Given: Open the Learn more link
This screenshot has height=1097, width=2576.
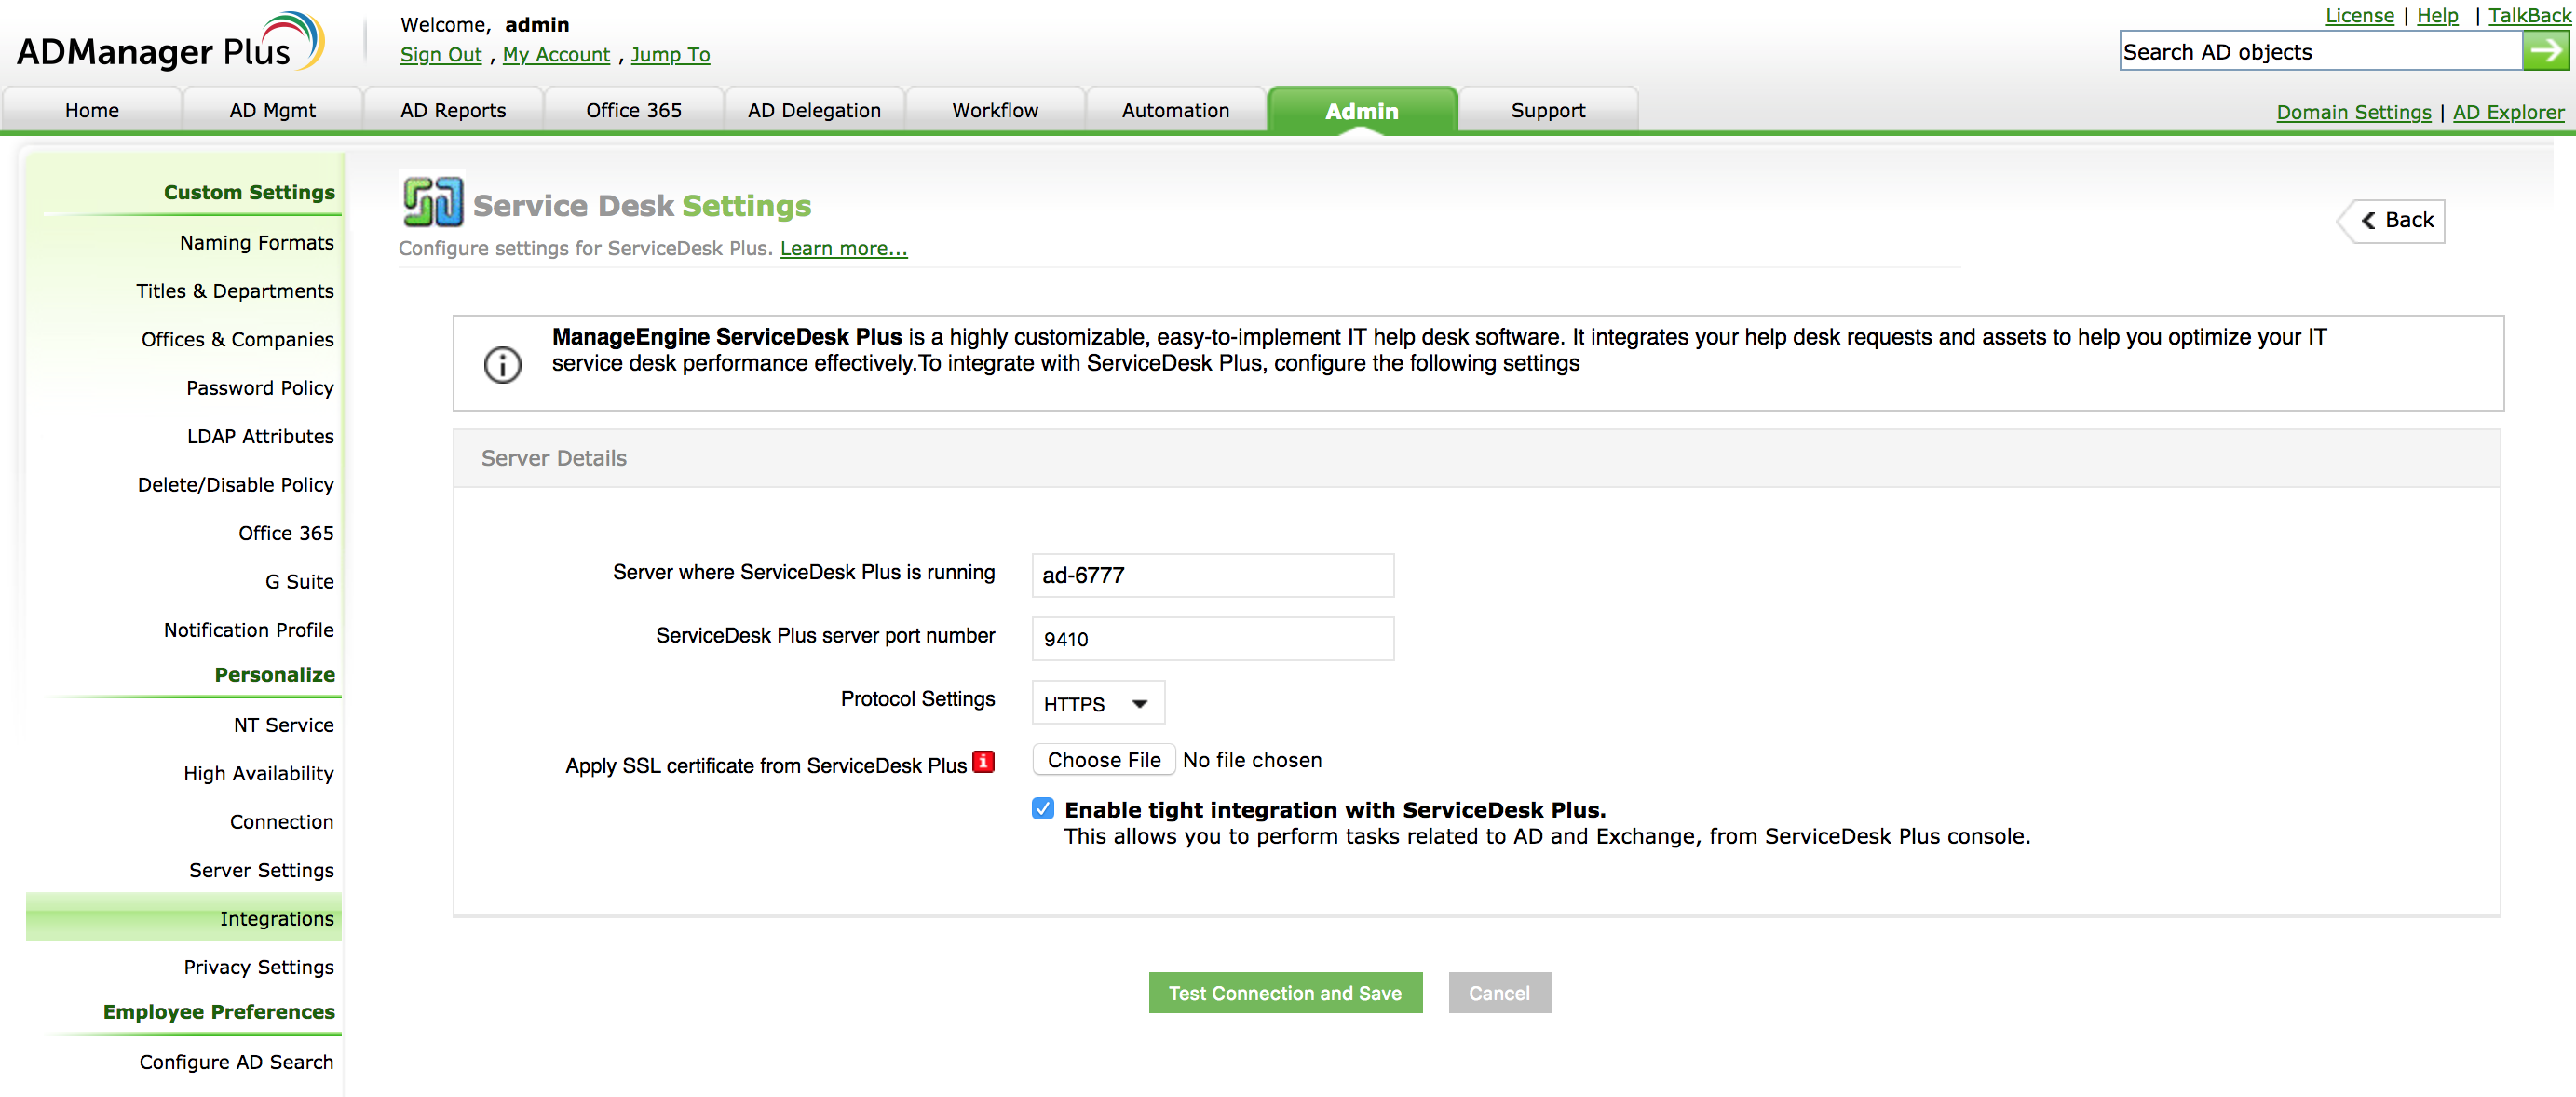Looking at the screenshot, I should 843,248.
